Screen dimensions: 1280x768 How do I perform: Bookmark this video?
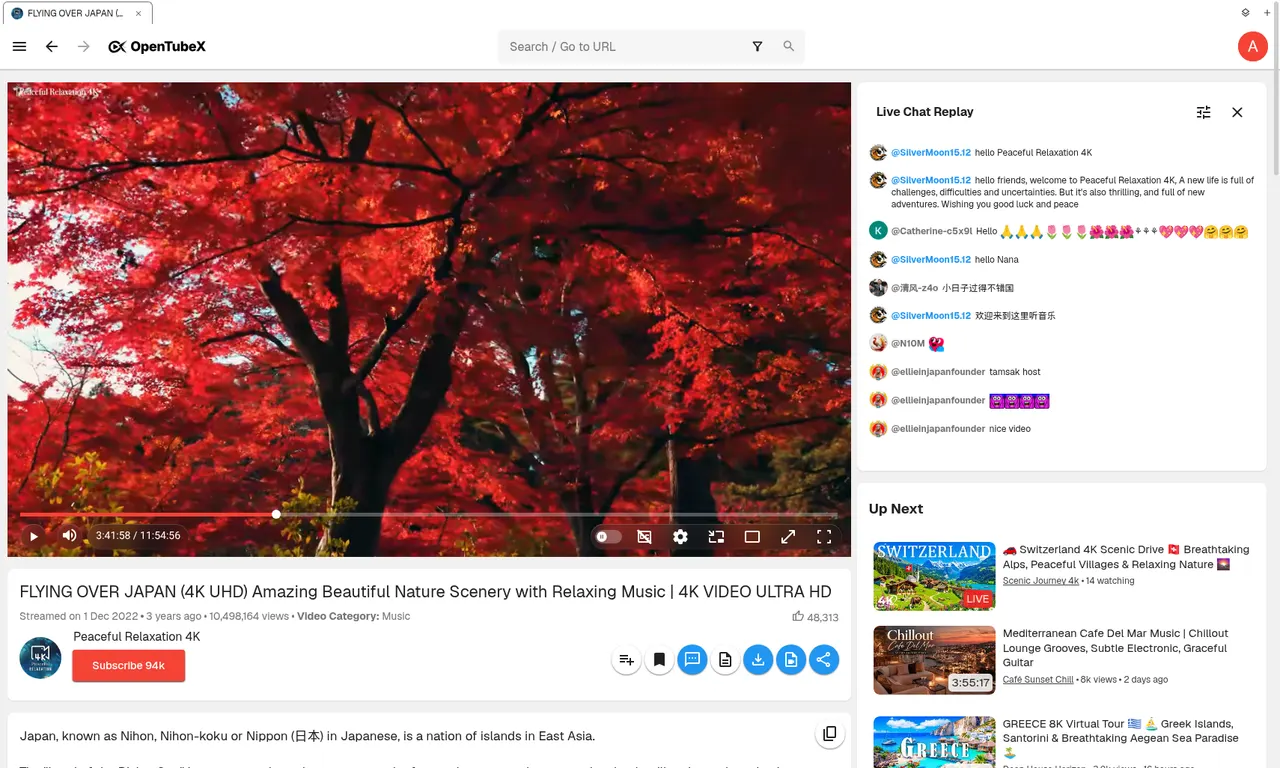(x=659, y=660)
